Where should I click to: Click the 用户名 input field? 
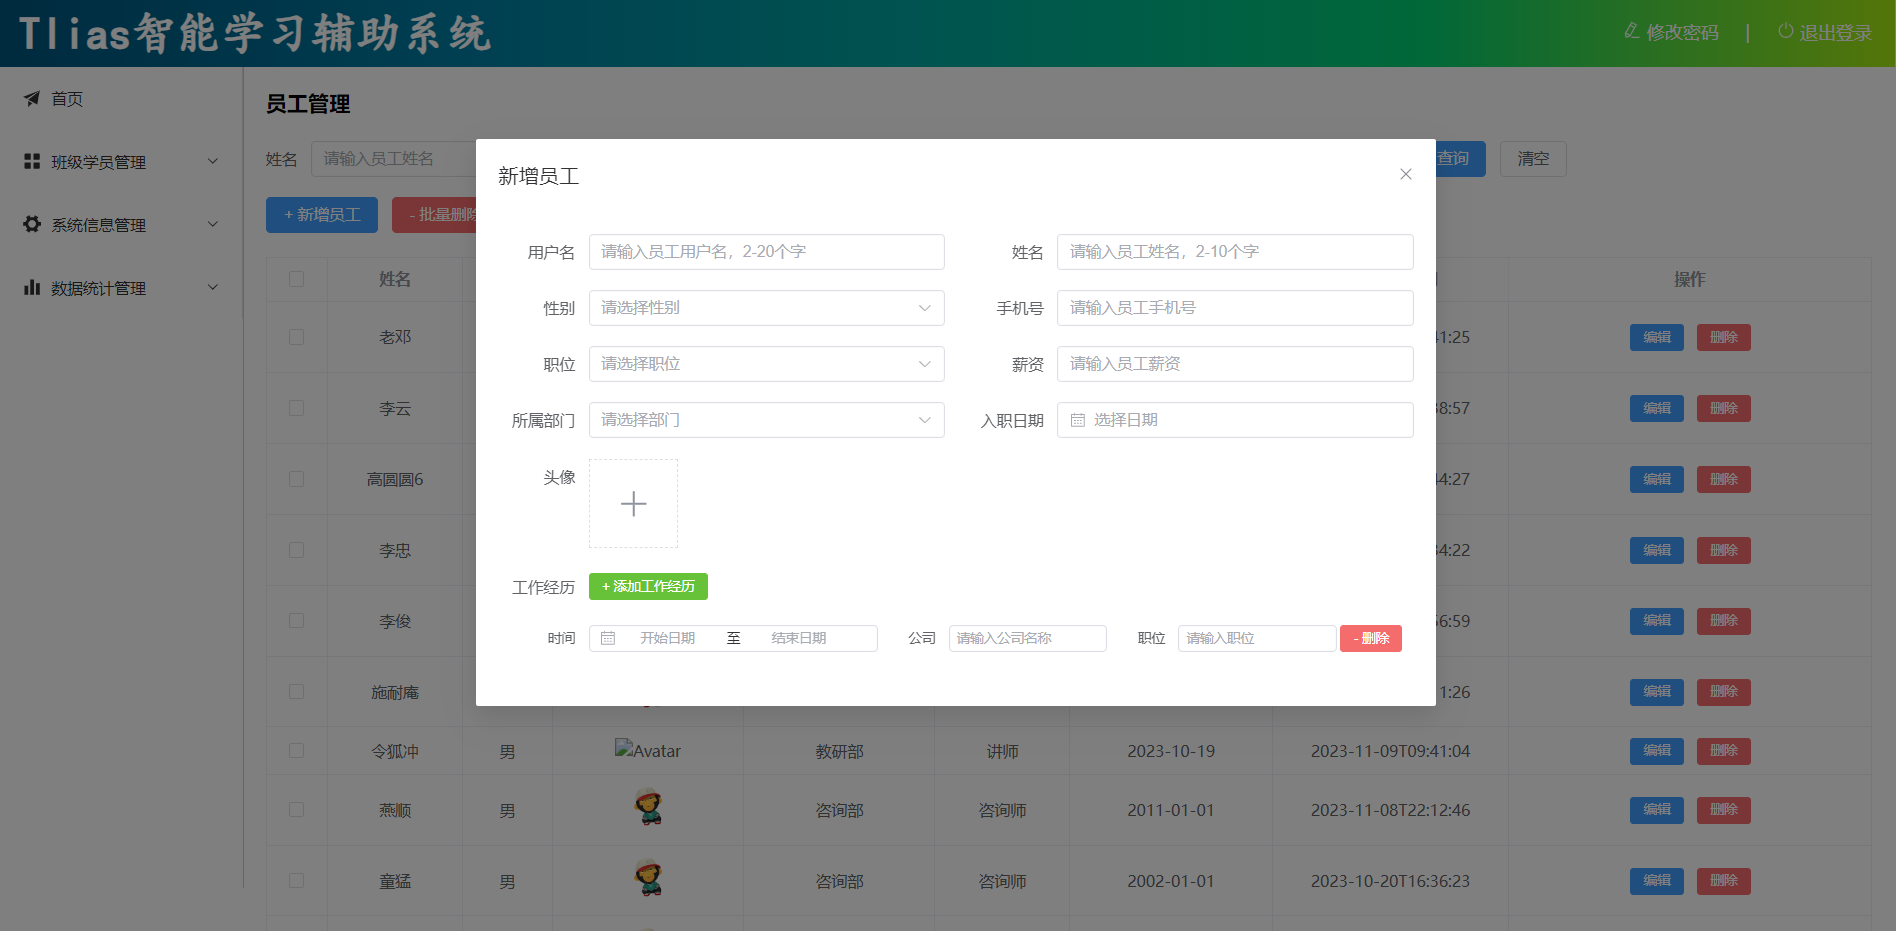766,252
